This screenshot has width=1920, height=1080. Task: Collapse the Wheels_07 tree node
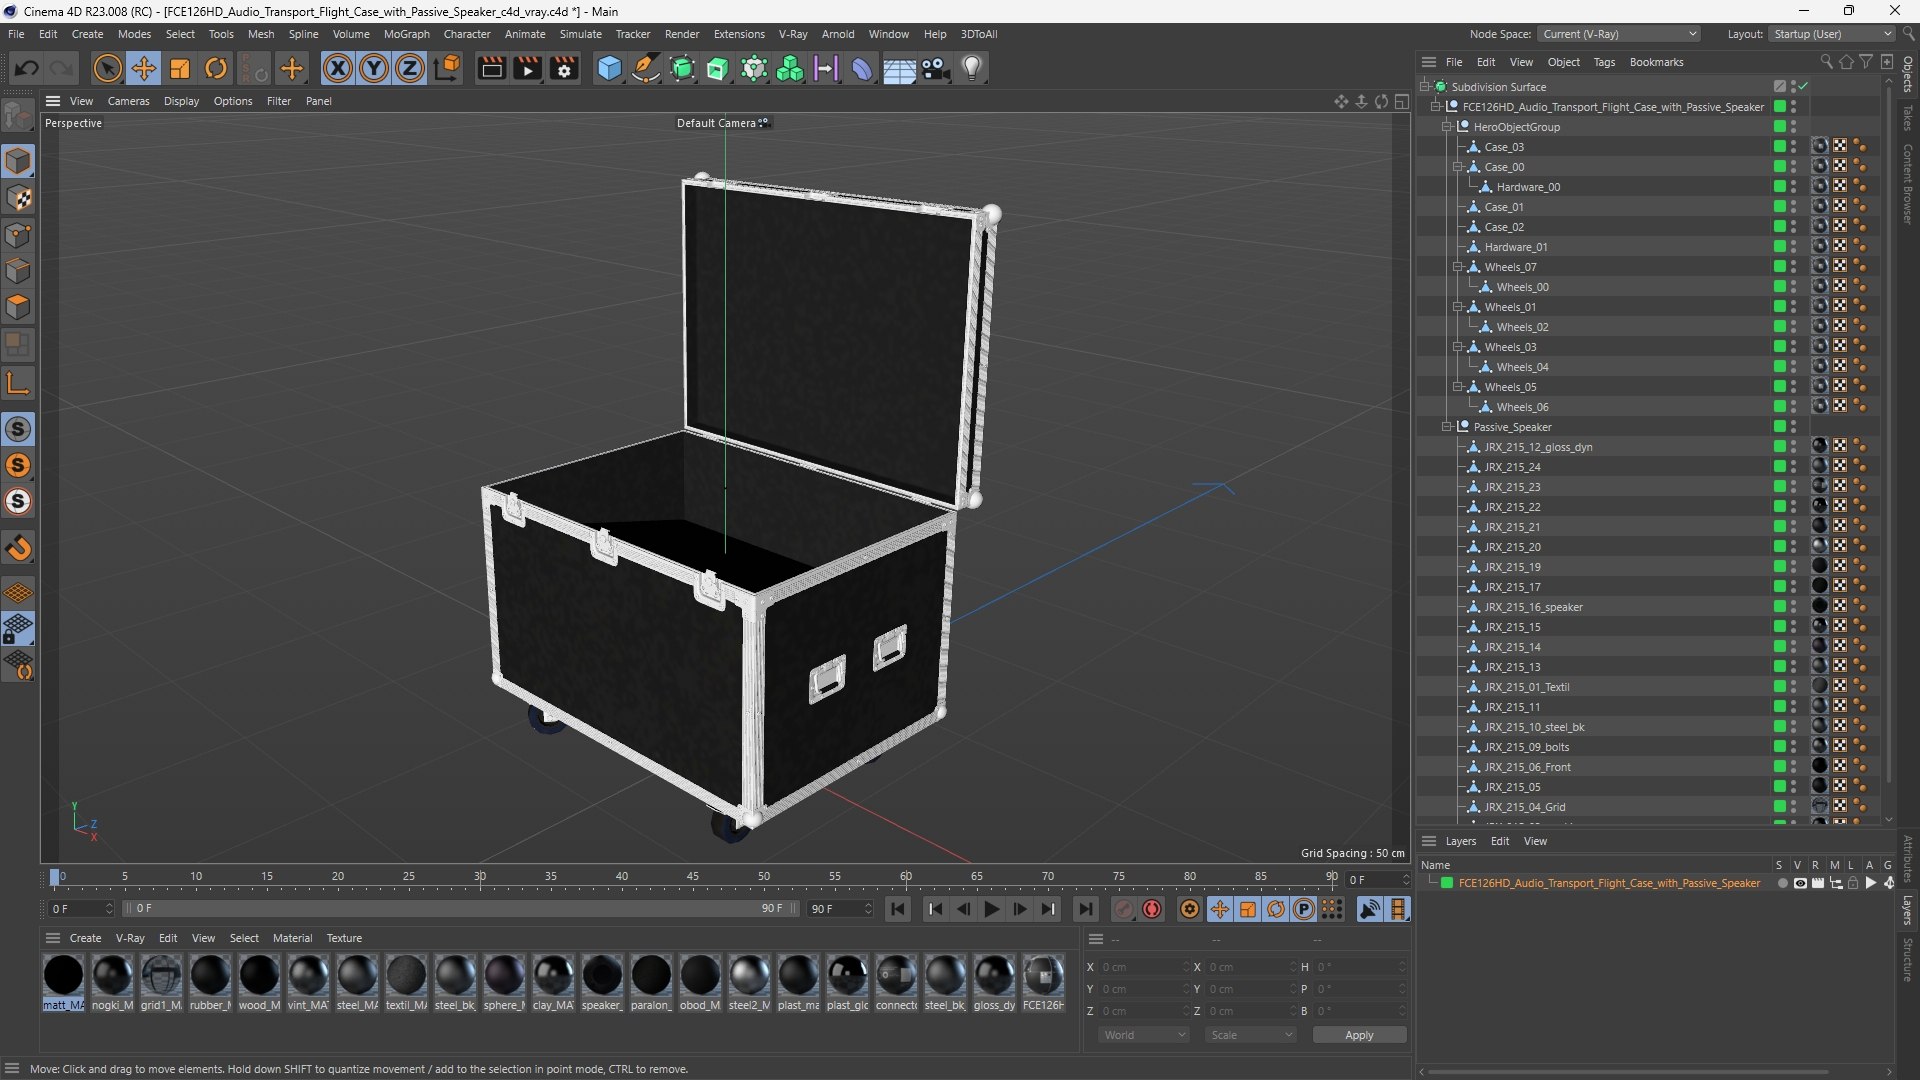tap(1457, 267)
